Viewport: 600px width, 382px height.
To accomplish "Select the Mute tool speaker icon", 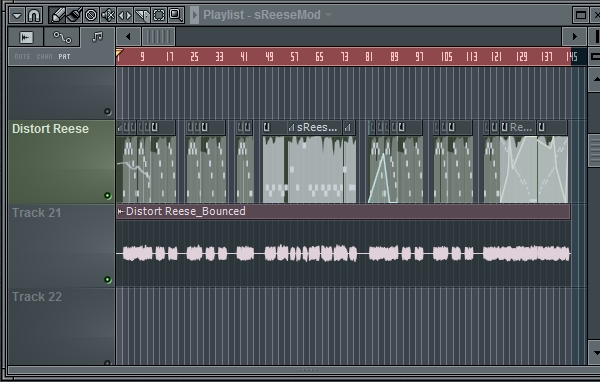I will [108, 15].
